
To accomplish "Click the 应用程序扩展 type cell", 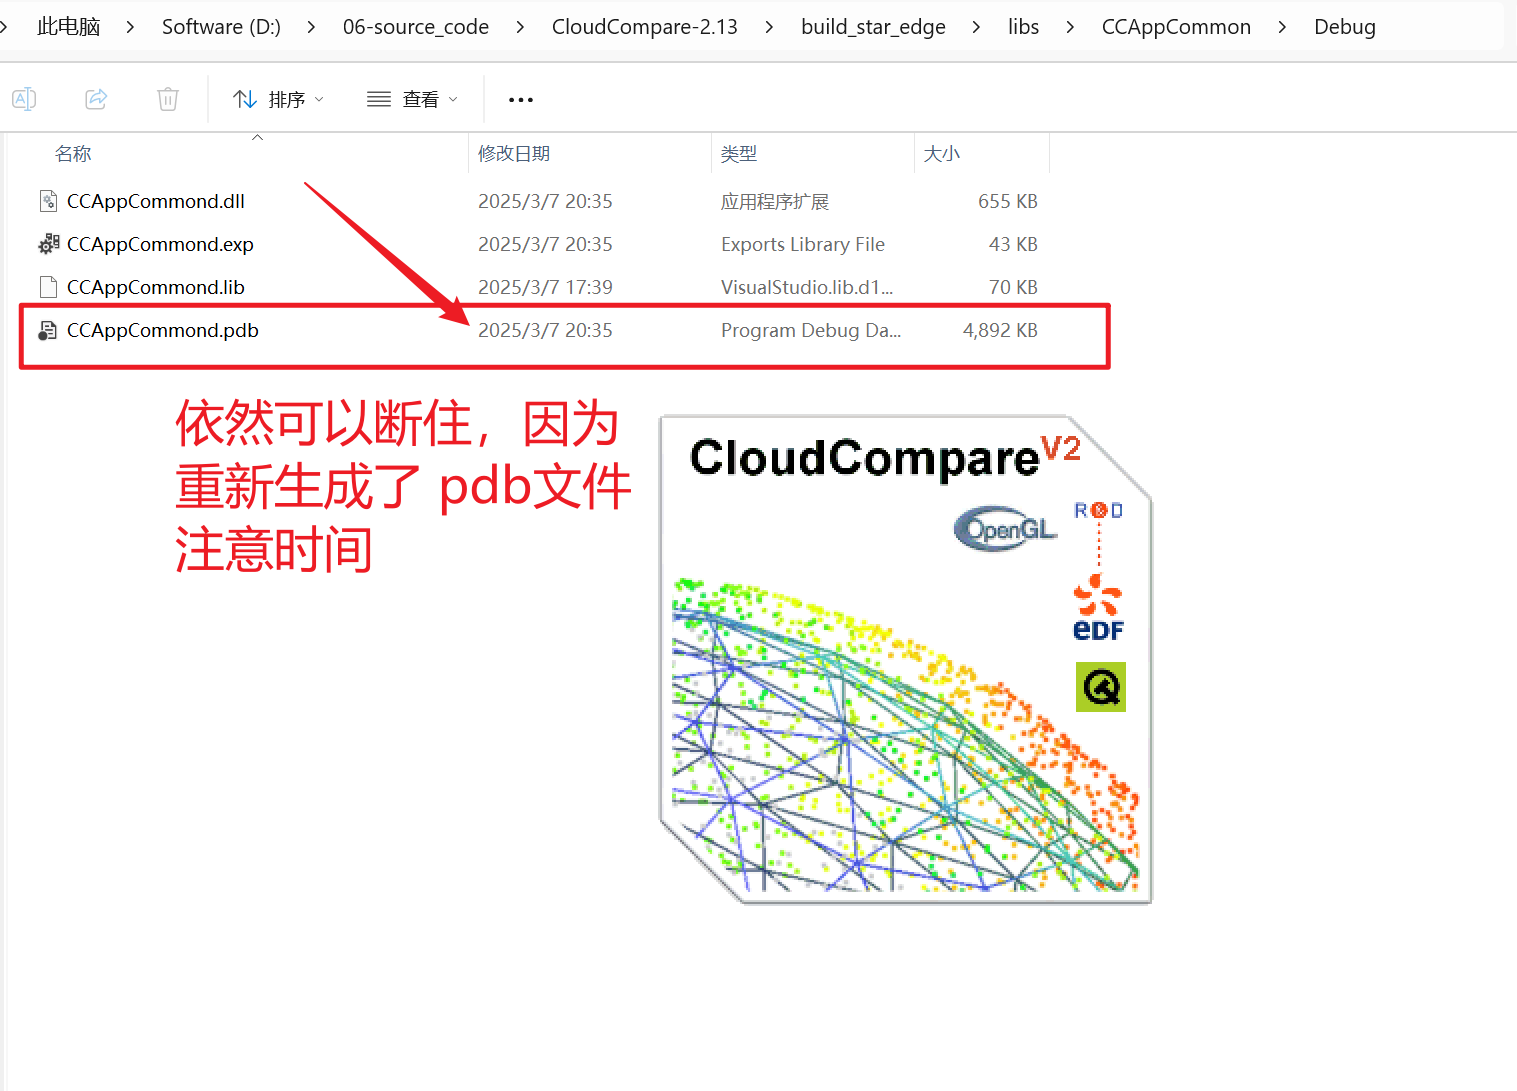I will [775, 201].
